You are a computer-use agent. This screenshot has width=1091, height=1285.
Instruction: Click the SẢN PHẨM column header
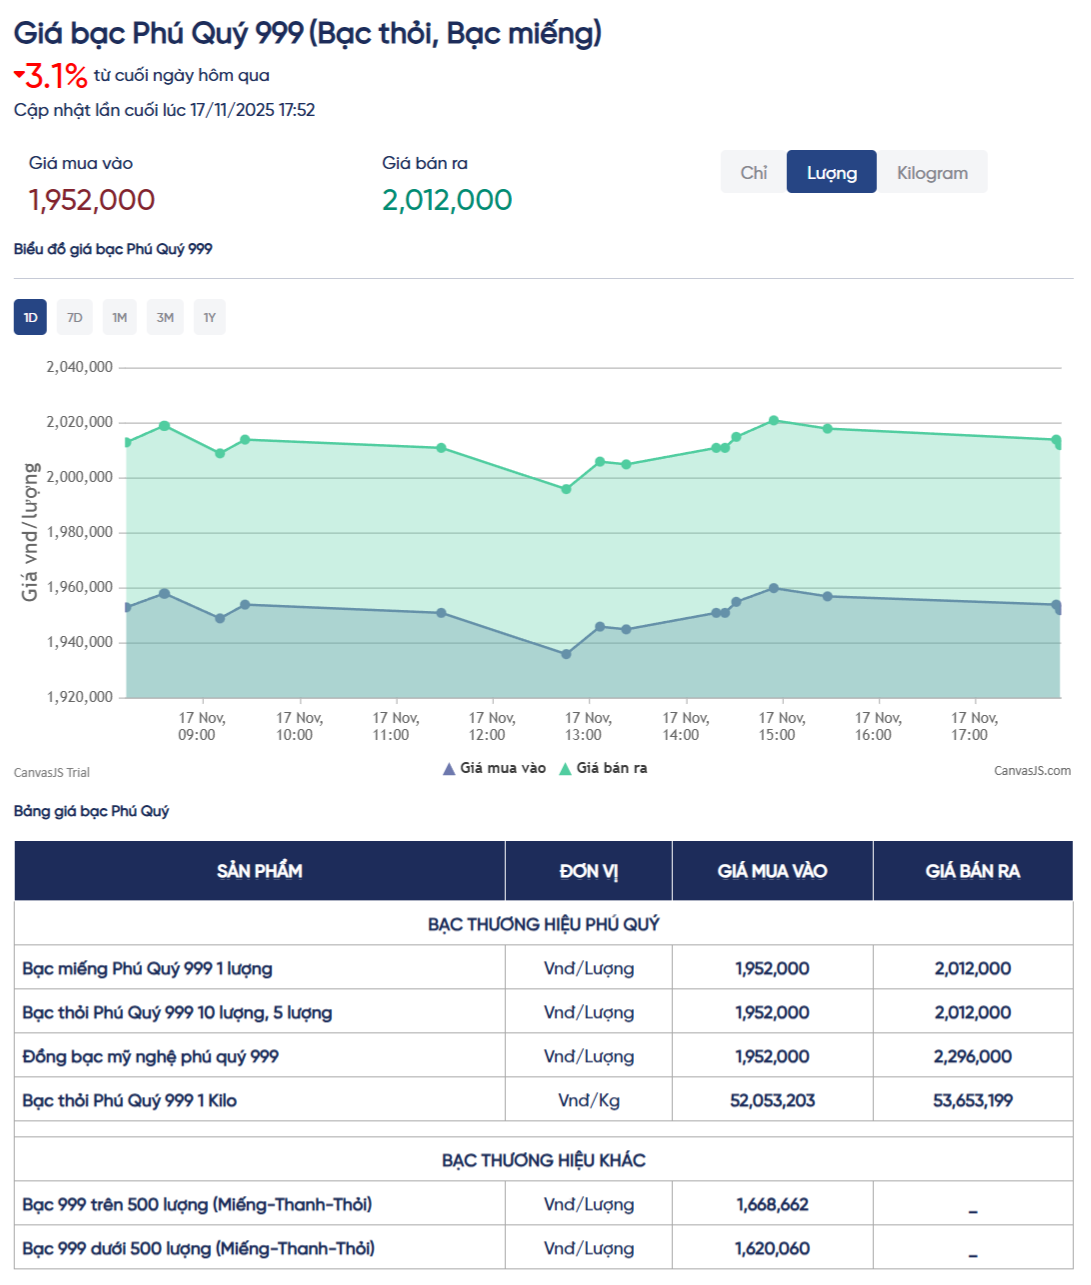pos(259,871)
